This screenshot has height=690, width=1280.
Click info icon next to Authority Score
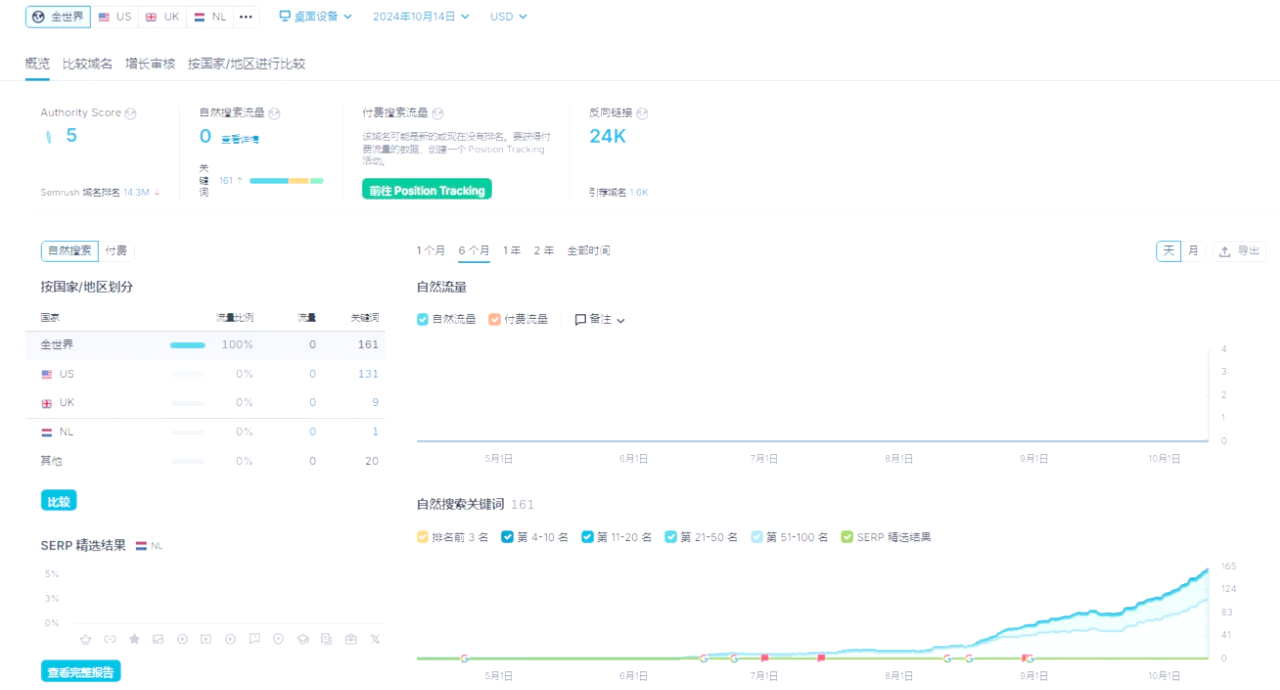pos(131,113)
